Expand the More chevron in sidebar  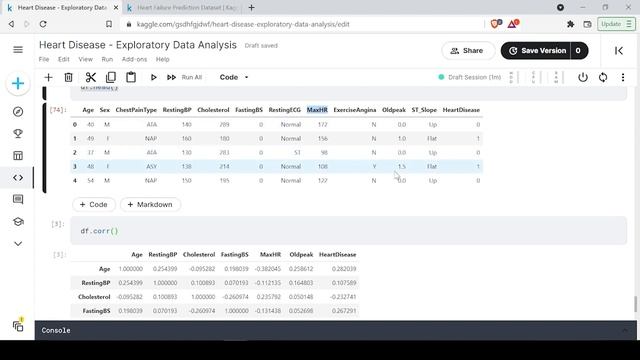tap(18, 244)
